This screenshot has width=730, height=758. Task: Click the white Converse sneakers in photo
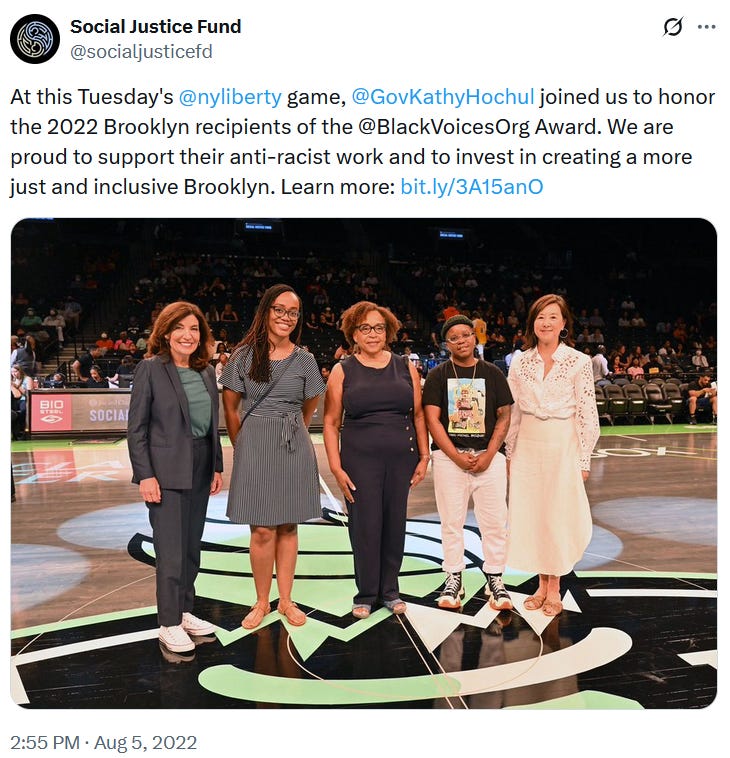coord(186,633)
